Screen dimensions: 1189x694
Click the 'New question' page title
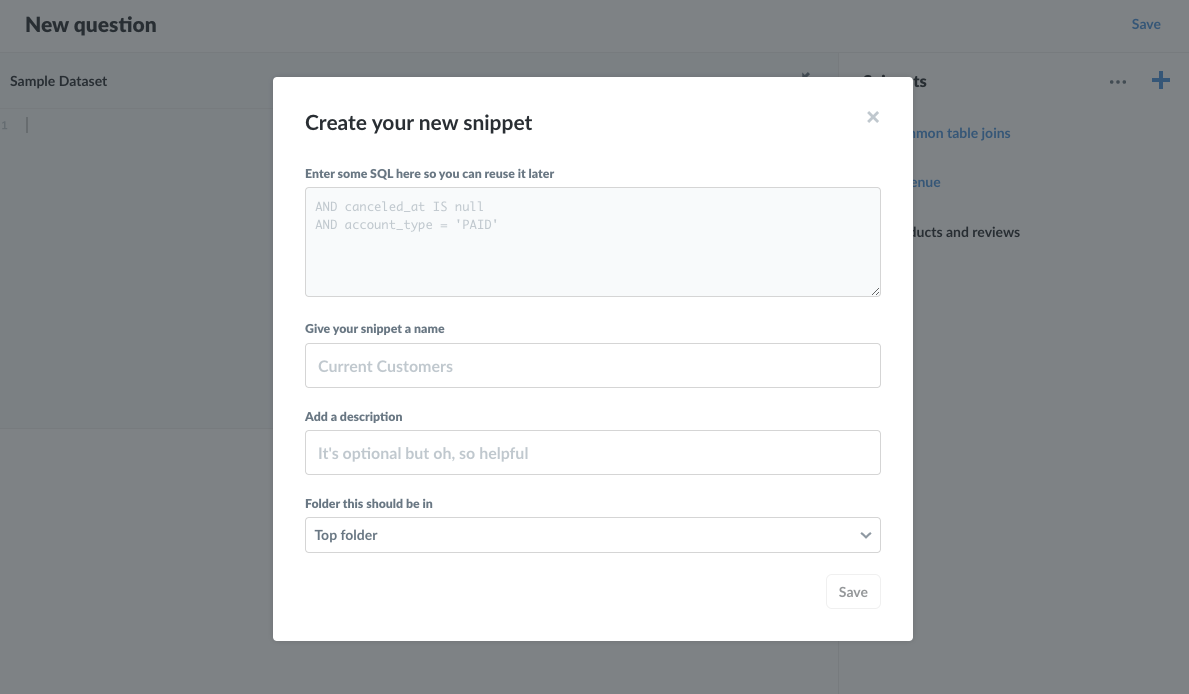90,23
